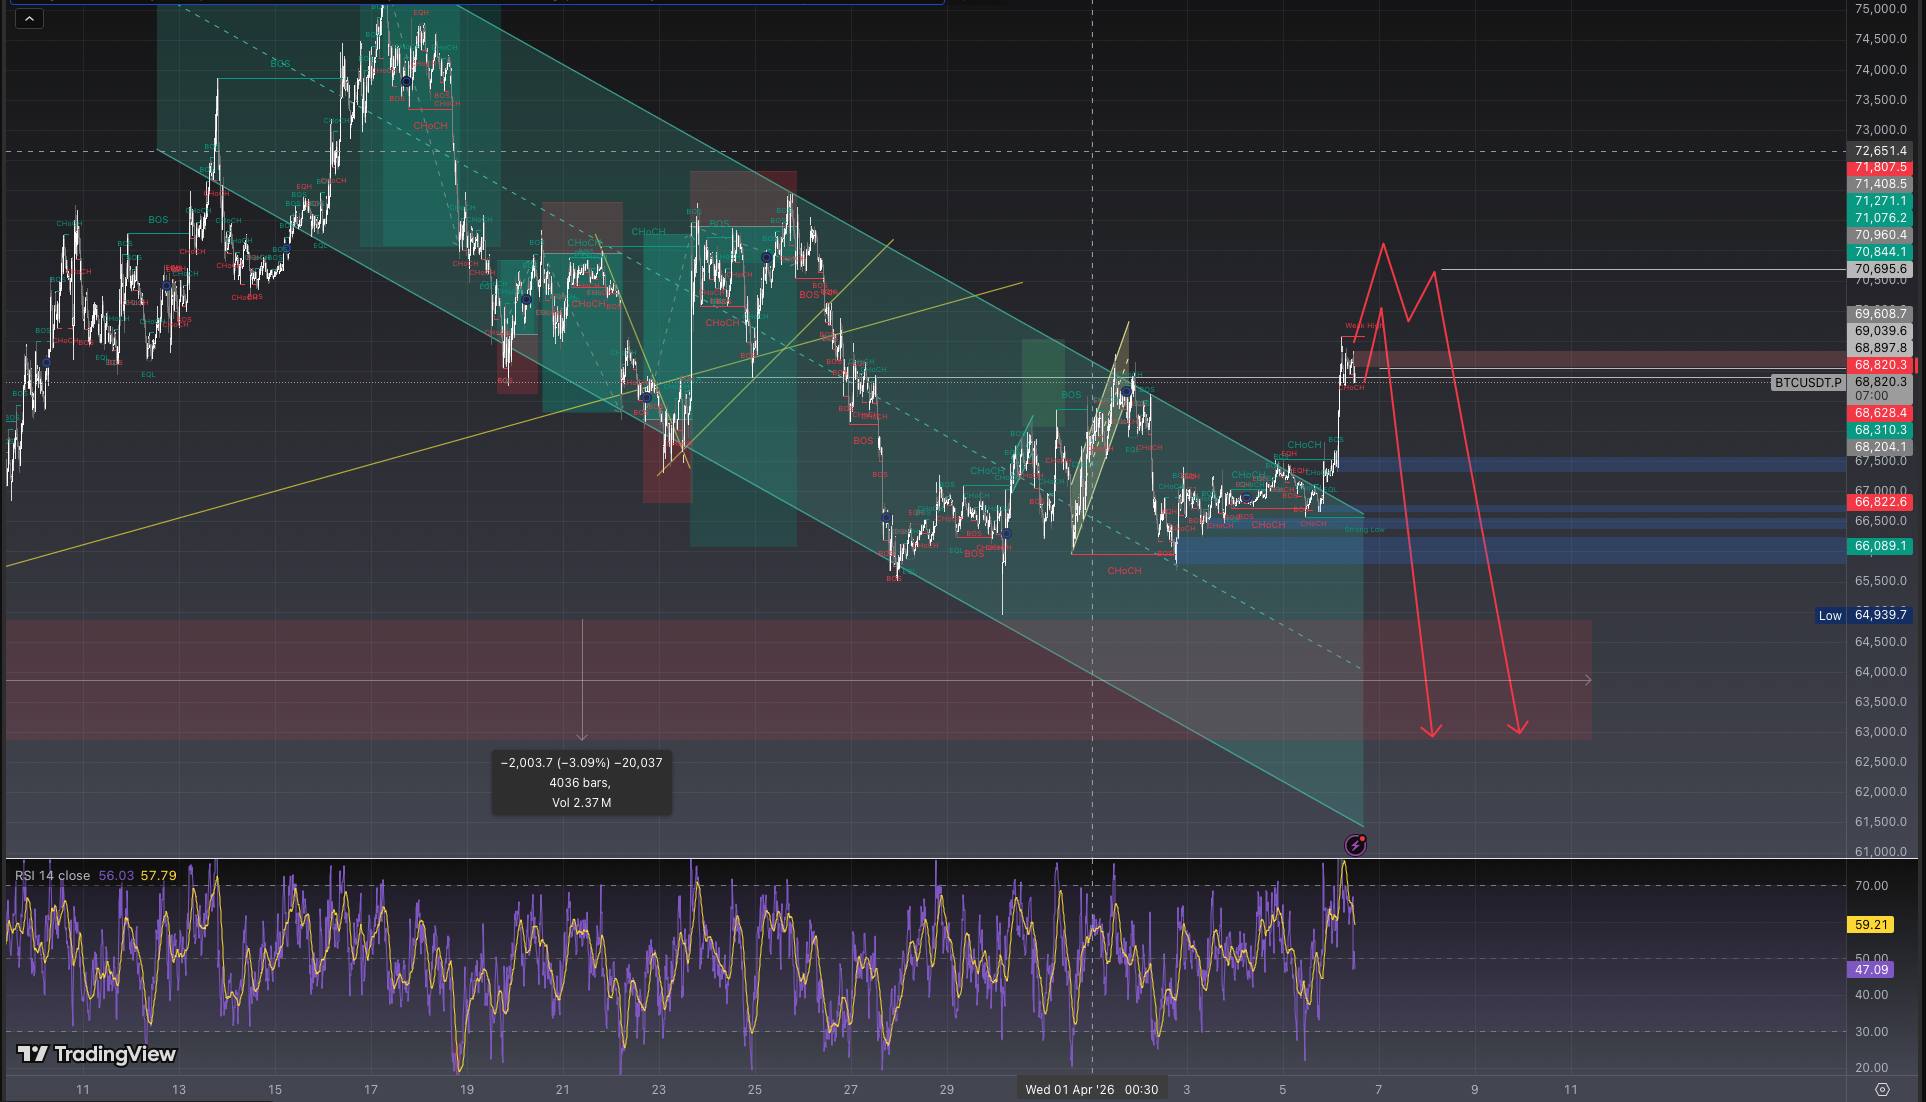Click the gray 68,204.1 price label

tap(1880, 447)
